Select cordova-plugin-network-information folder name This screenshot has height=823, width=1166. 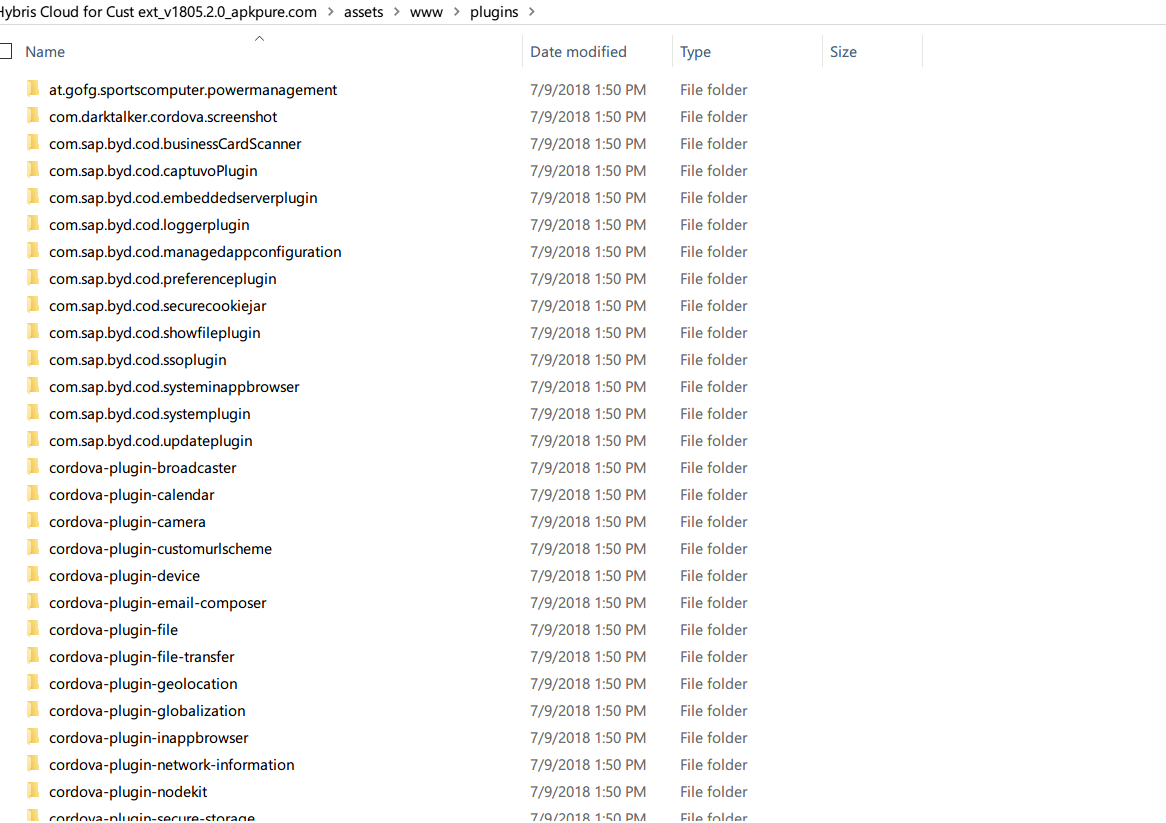[172, 765]
